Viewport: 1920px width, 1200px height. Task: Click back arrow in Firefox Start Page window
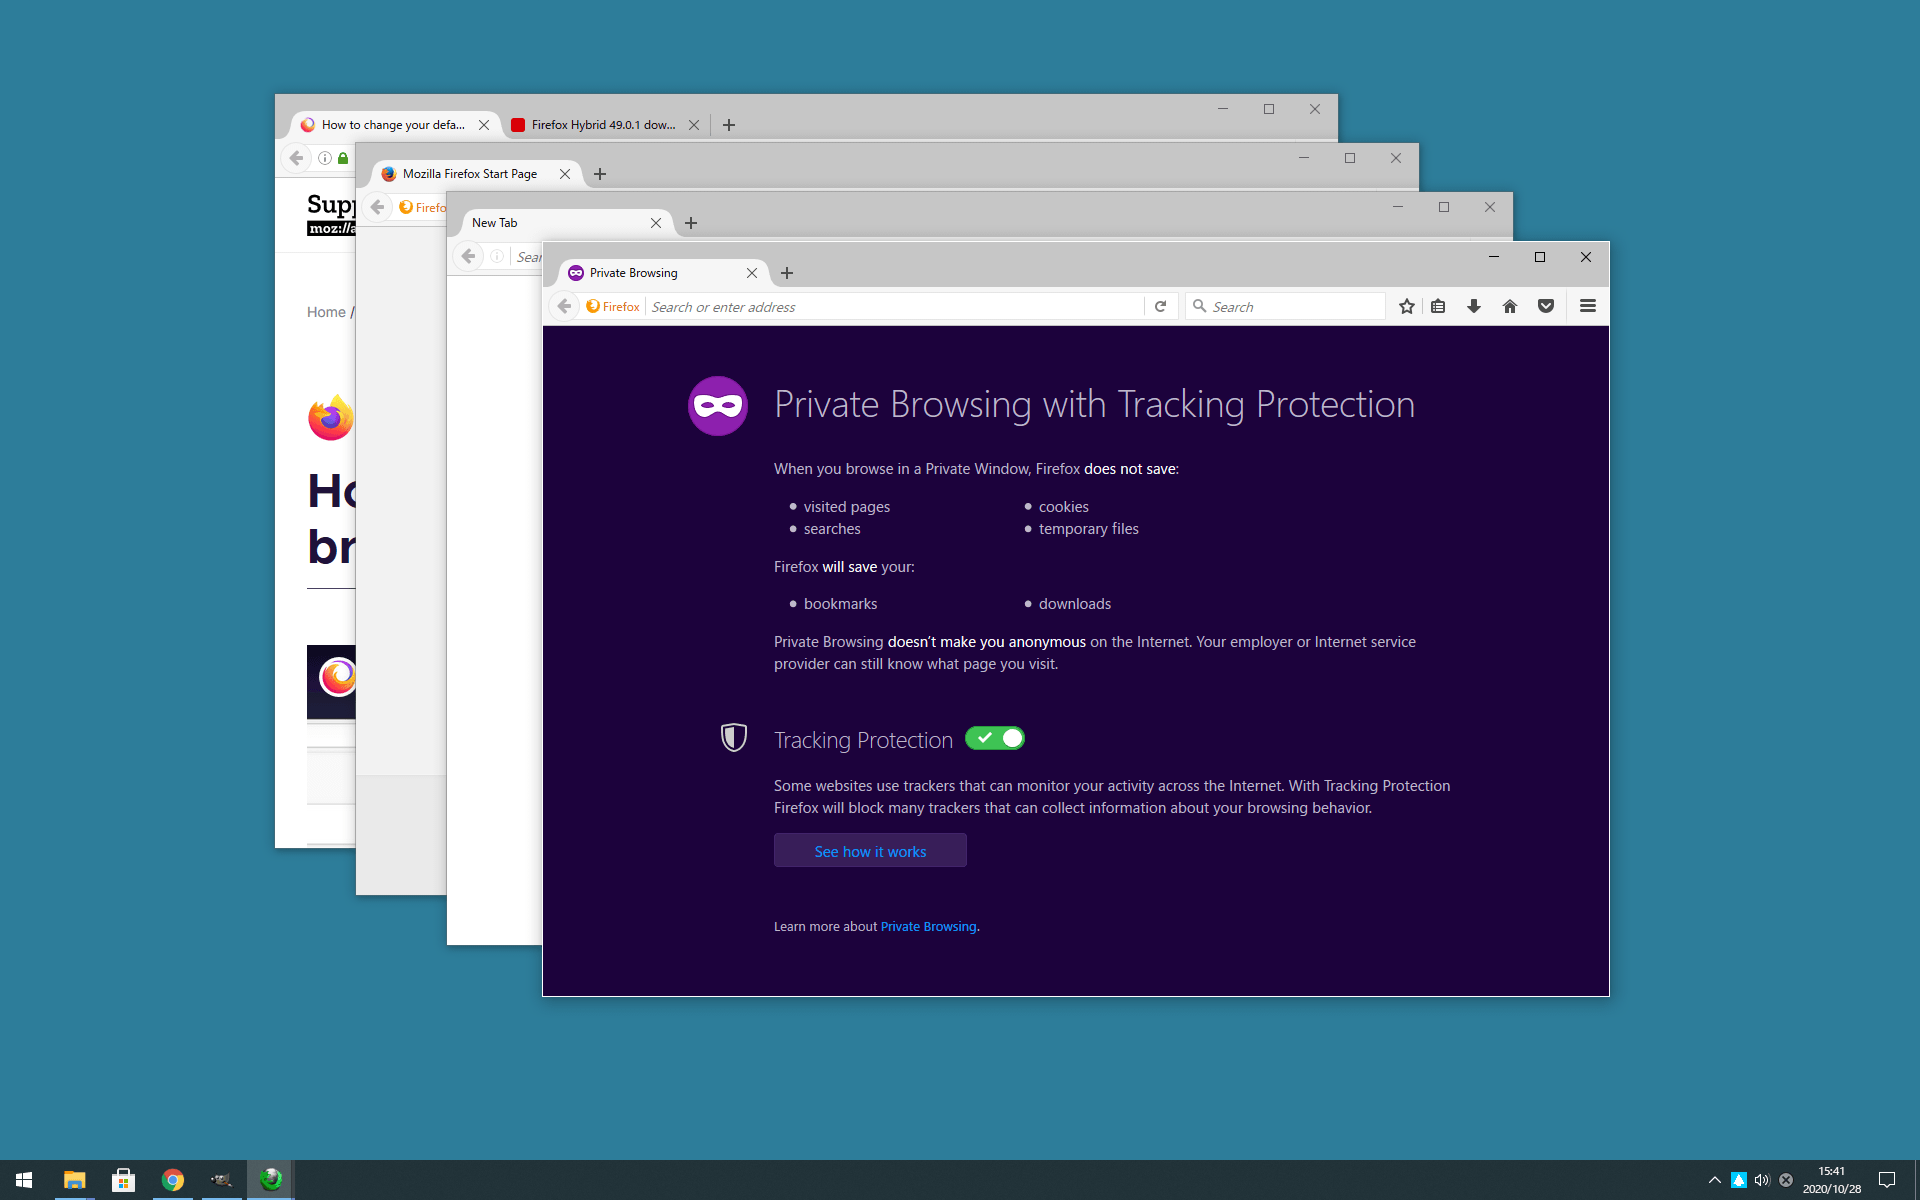[377, 207]
